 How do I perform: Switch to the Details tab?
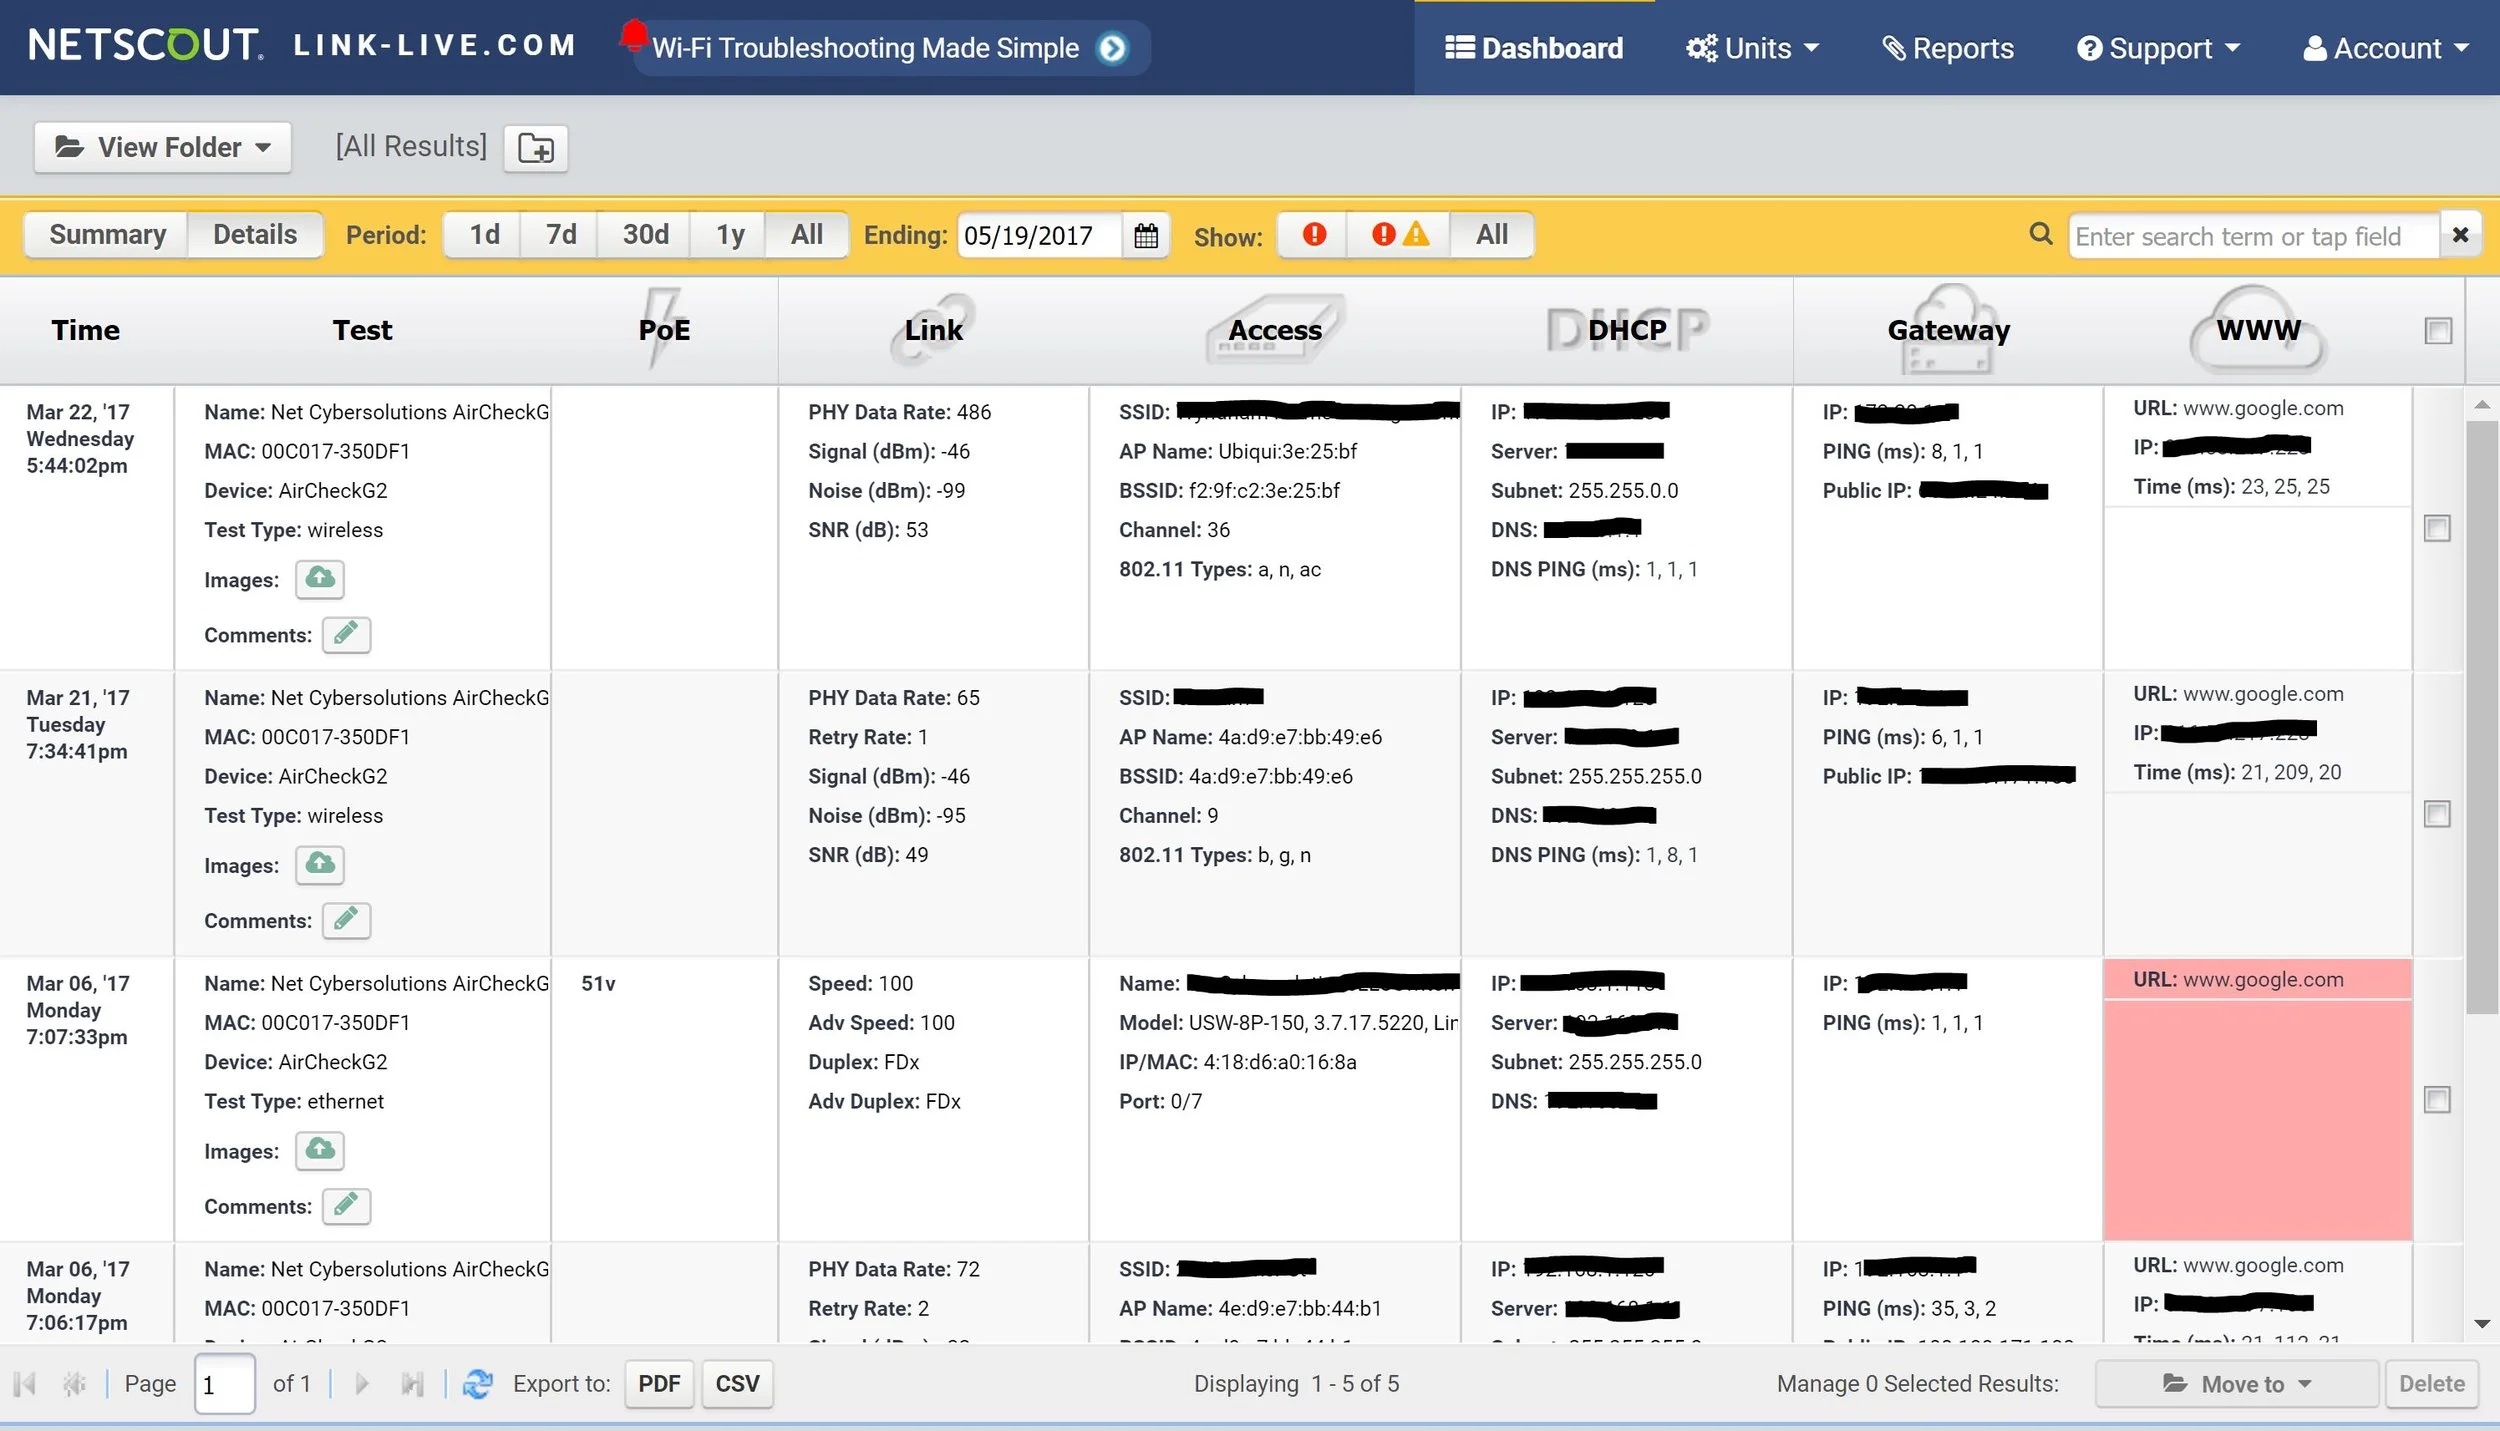255,235
